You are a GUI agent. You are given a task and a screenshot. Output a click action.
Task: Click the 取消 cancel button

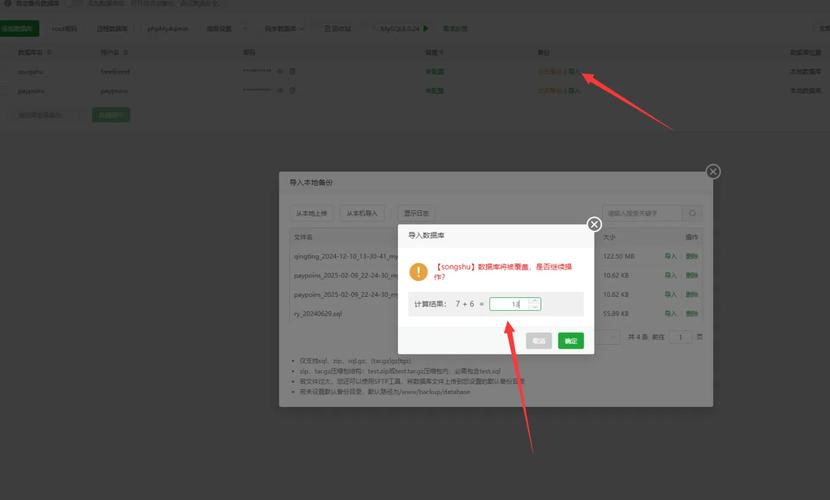pyautogui.click(x=539, y=341)
